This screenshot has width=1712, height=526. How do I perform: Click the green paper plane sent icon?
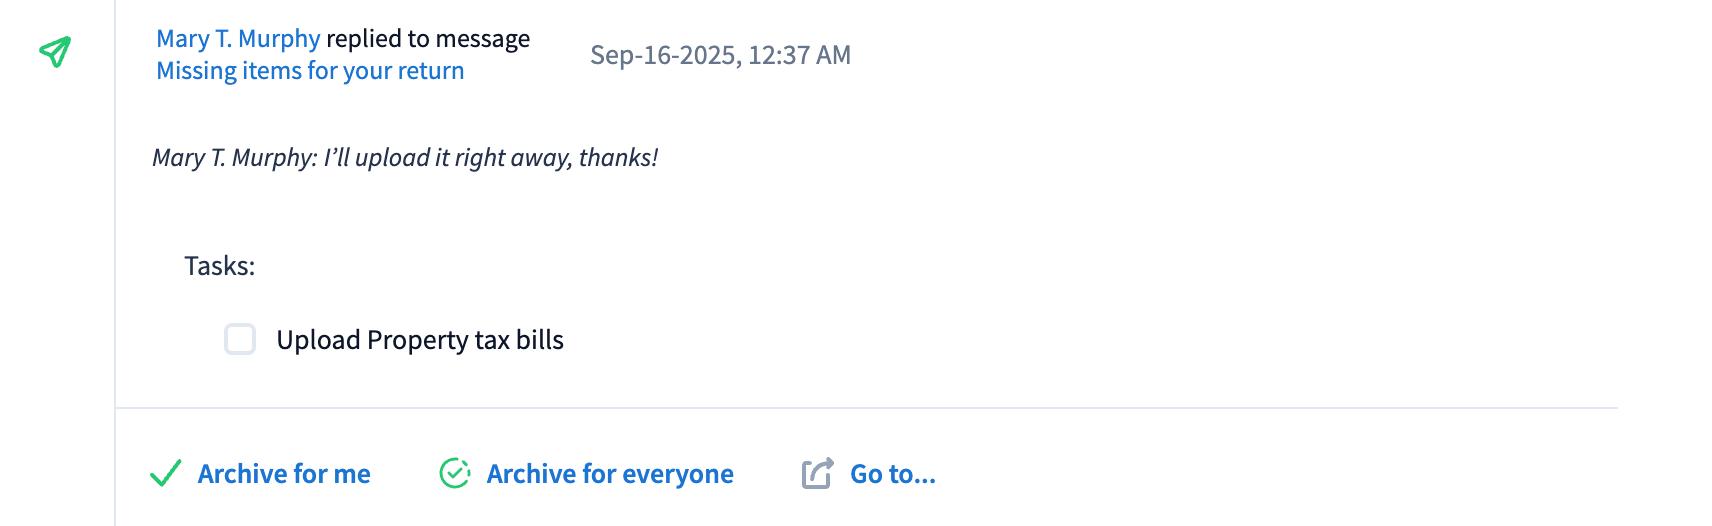click(55, 51)
